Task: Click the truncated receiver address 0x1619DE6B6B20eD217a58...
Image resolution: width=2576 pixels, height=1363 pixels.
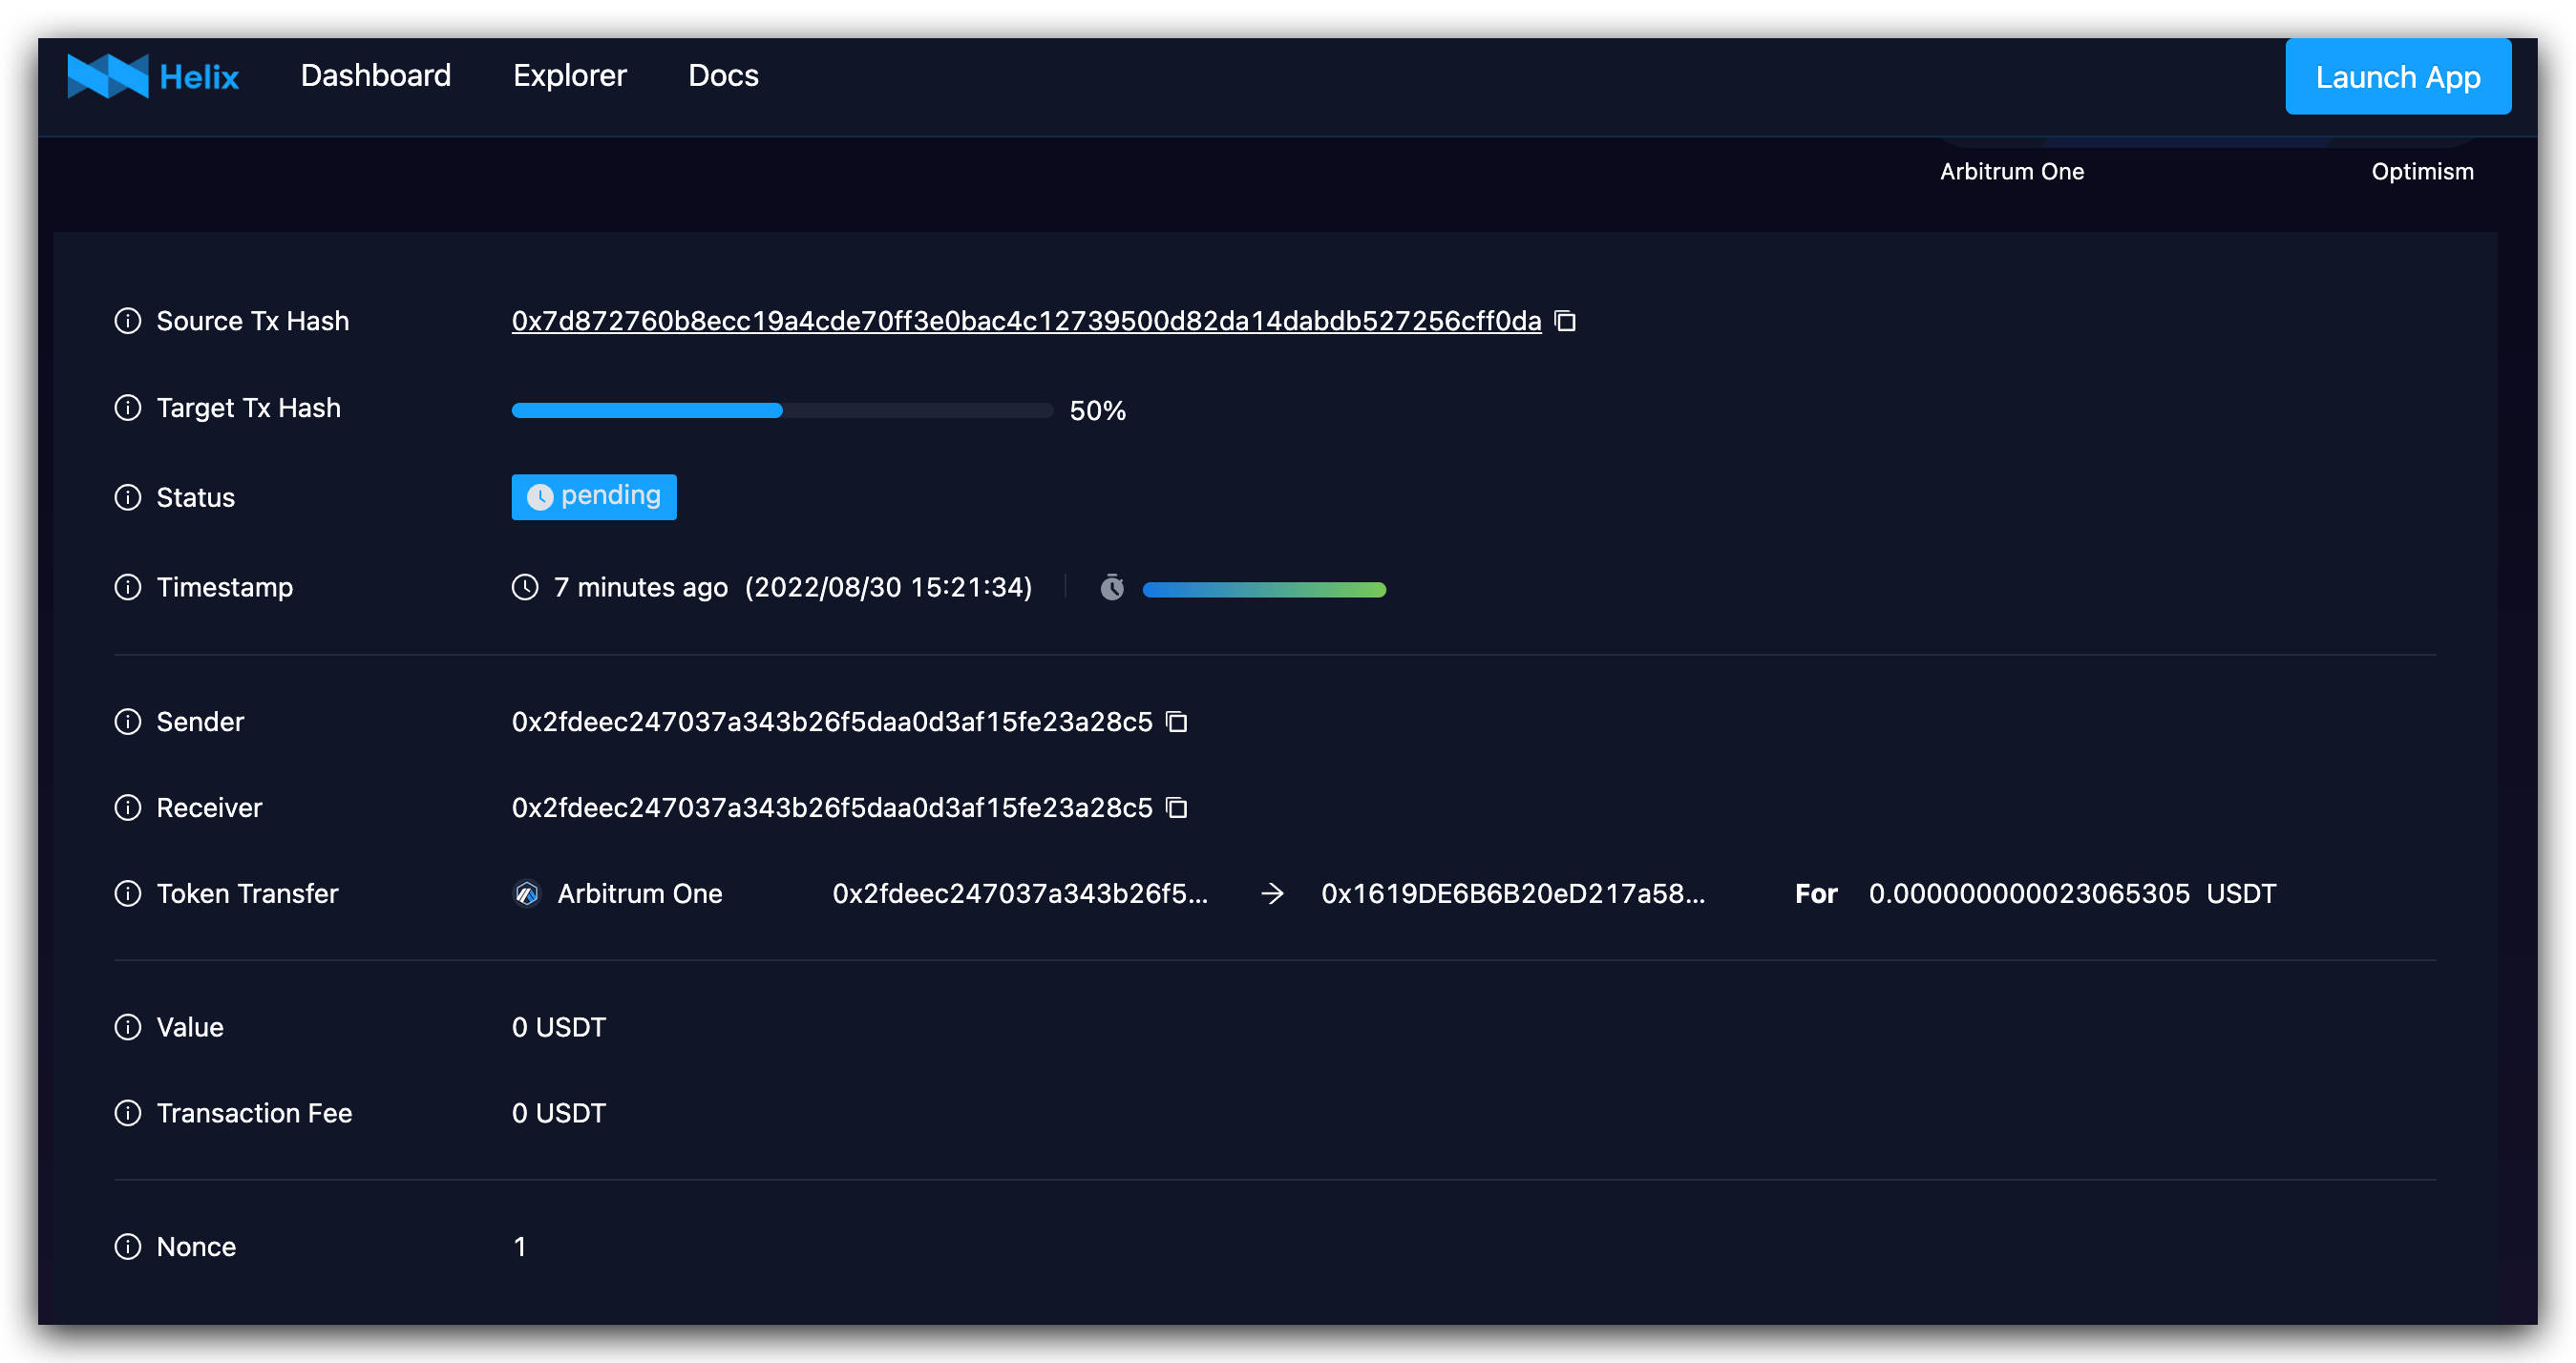Action: pyautogui.click(x=1512, y=893)
